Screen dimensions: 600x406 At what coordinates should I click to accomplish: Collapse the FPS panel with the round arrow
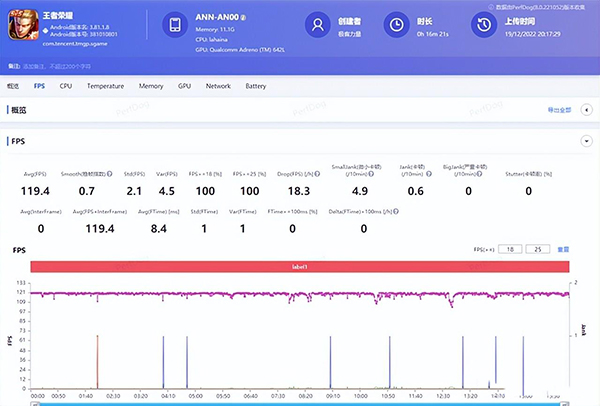click(586, 142)
